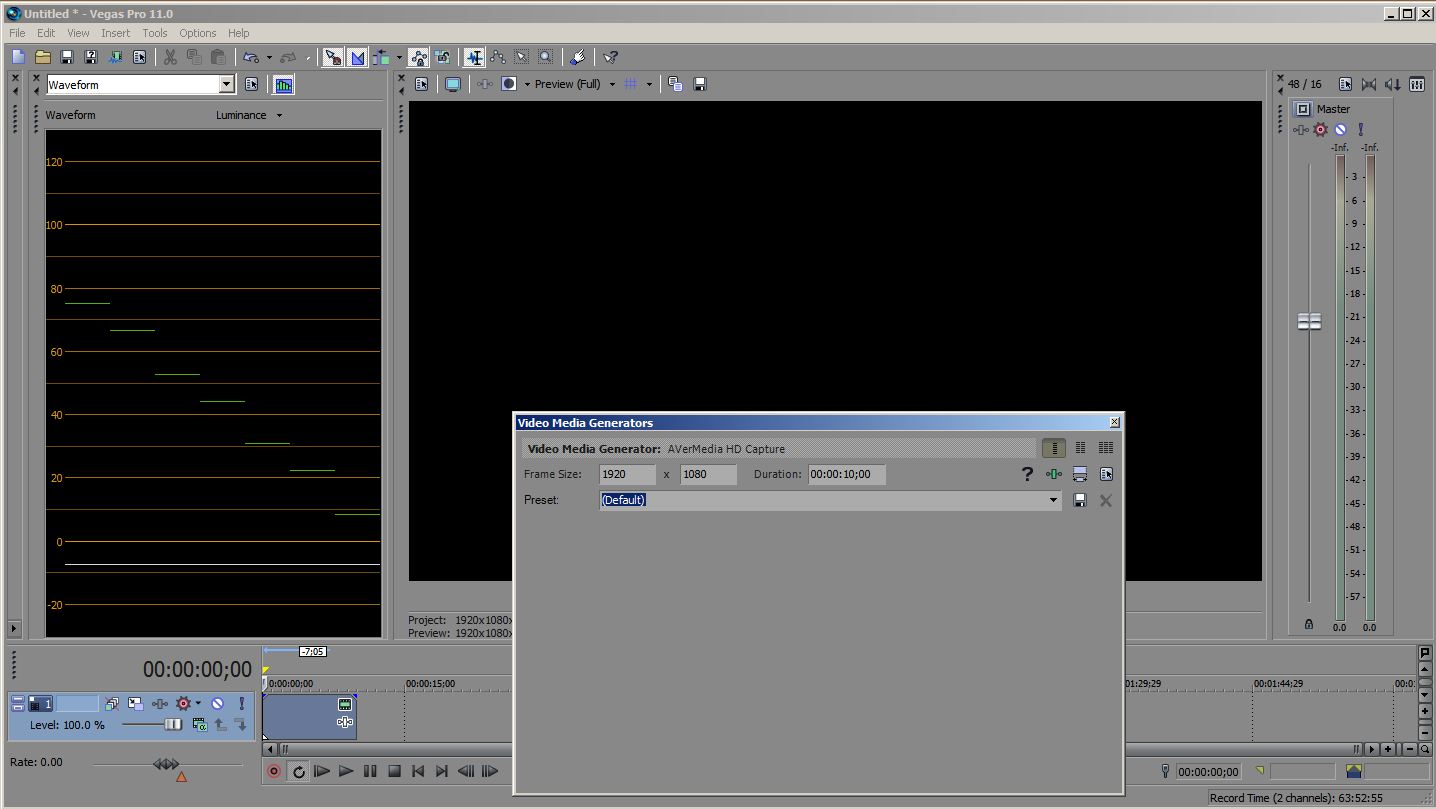The image size is (1436, 809).
Task: Open track motion on video track 1
Action: pos(135,704)
